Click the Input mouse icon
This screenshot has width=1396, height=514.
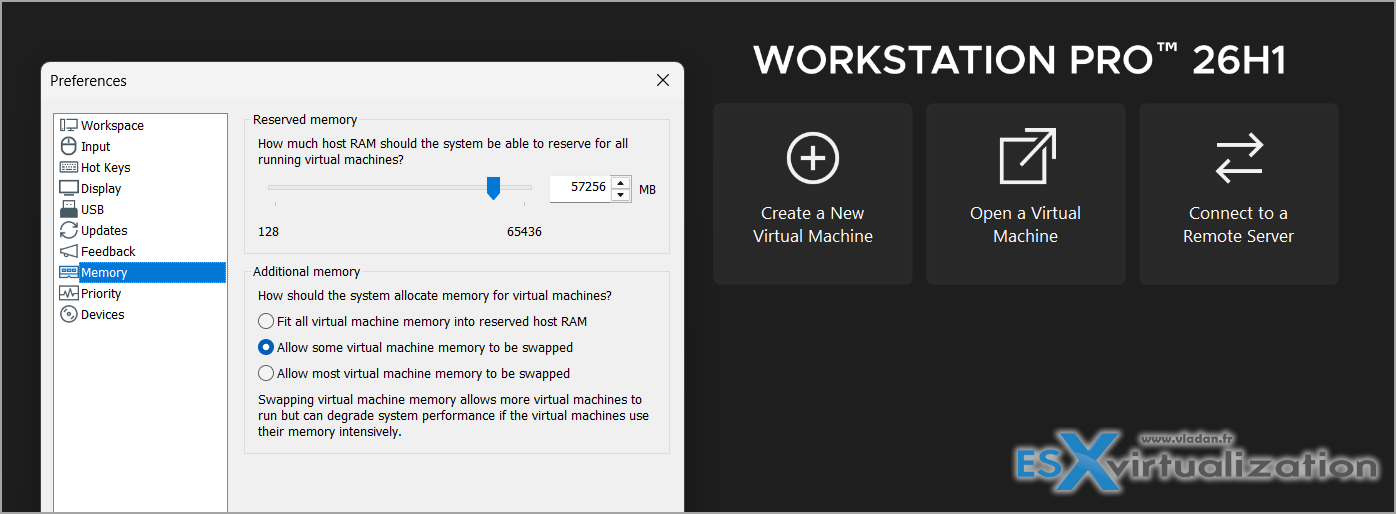click(x=68, y=146)
